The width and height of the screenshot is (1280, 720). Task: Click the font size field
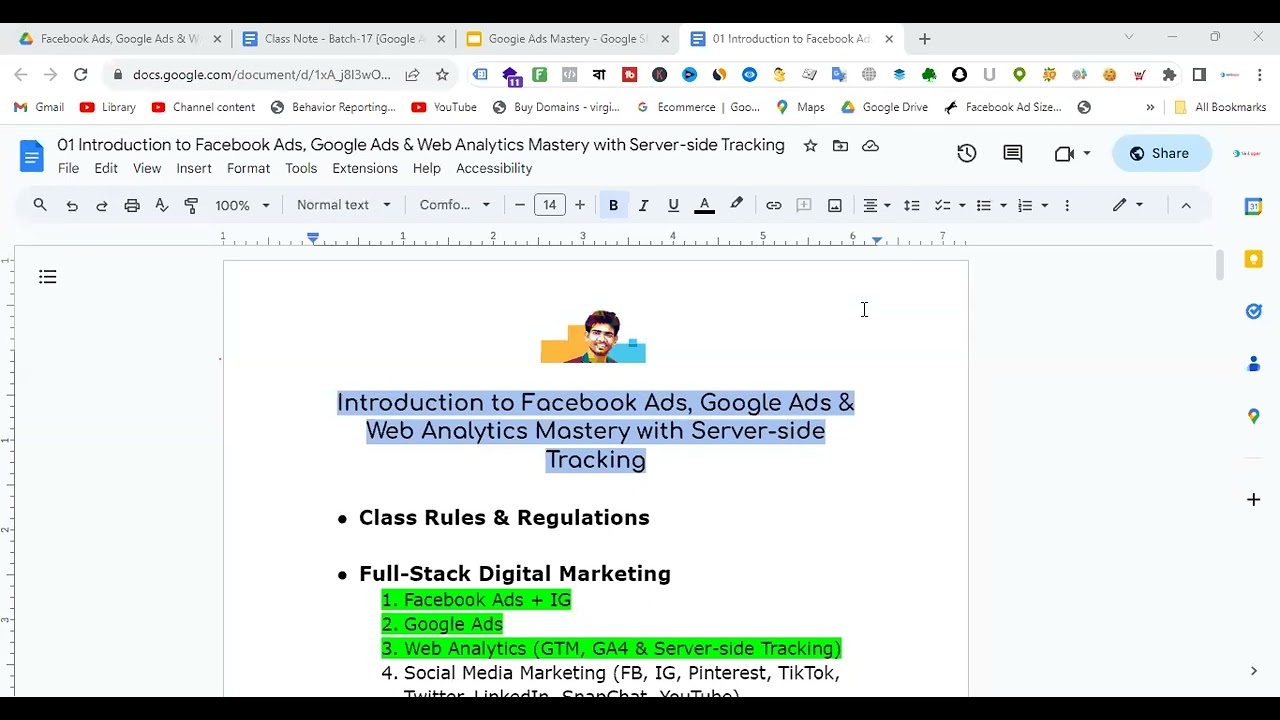[549, 205]
